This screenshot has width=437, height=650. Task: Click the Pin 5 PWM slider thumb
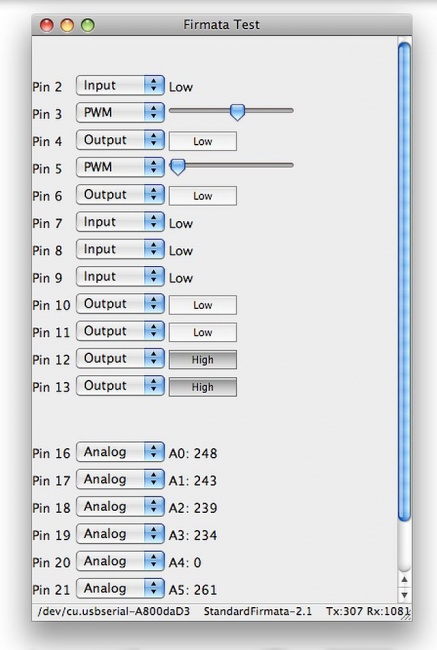(x=178, y=167)
